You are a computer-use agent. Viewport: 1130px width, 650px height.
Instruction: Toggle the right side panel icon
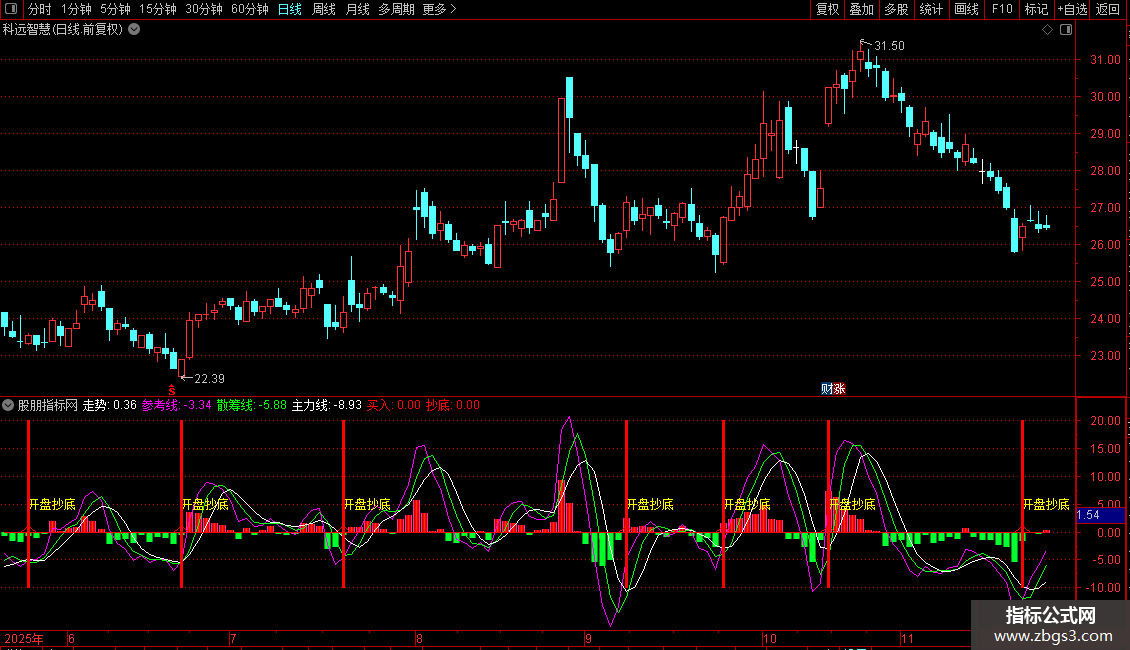click(x=1066, y=30)
